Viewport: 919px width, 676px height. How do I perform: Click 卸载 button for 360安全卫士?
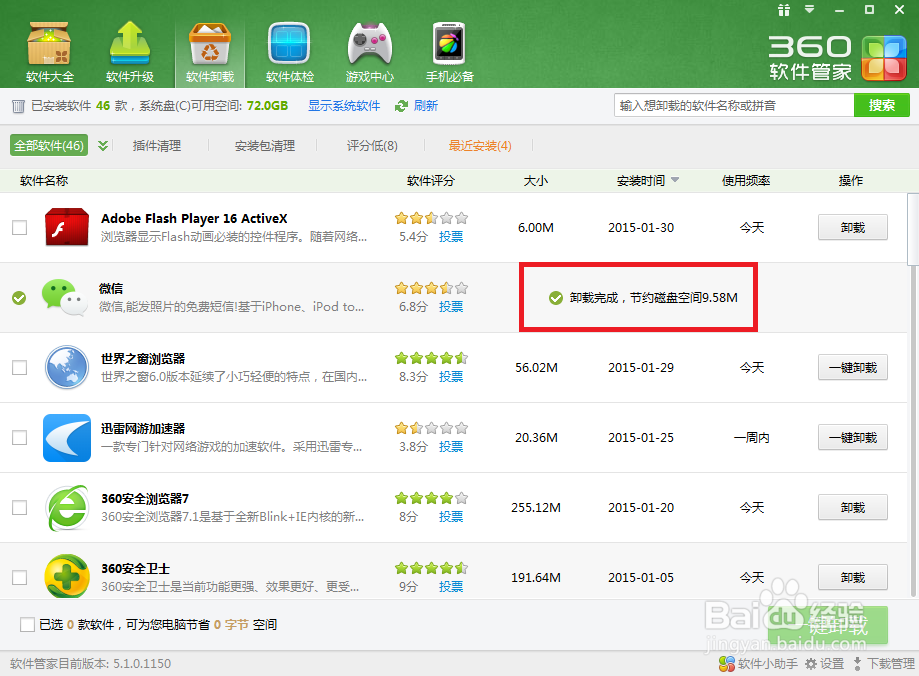[x=853, y=578]
